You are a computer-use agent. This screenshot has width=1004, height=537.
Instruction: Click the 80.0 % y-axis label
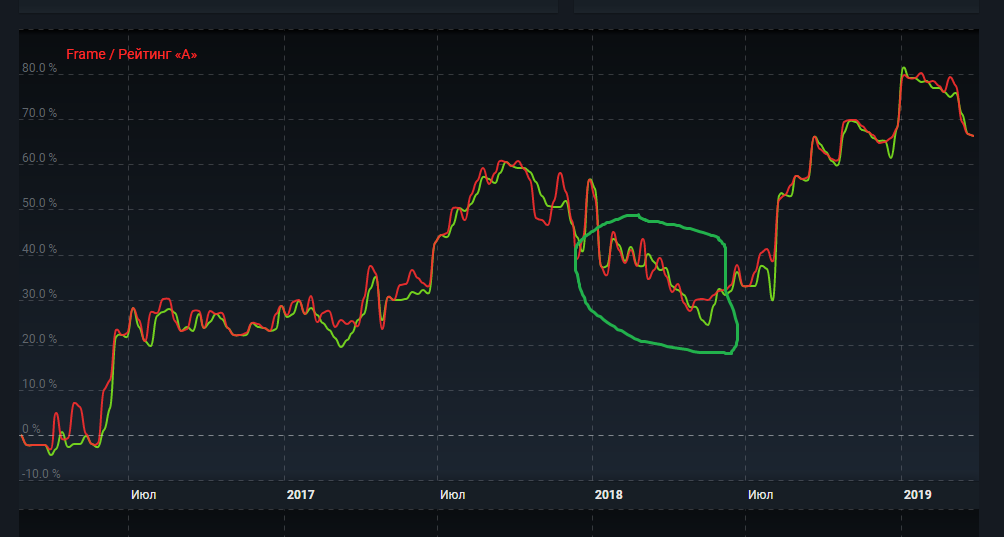pos(40,69)
